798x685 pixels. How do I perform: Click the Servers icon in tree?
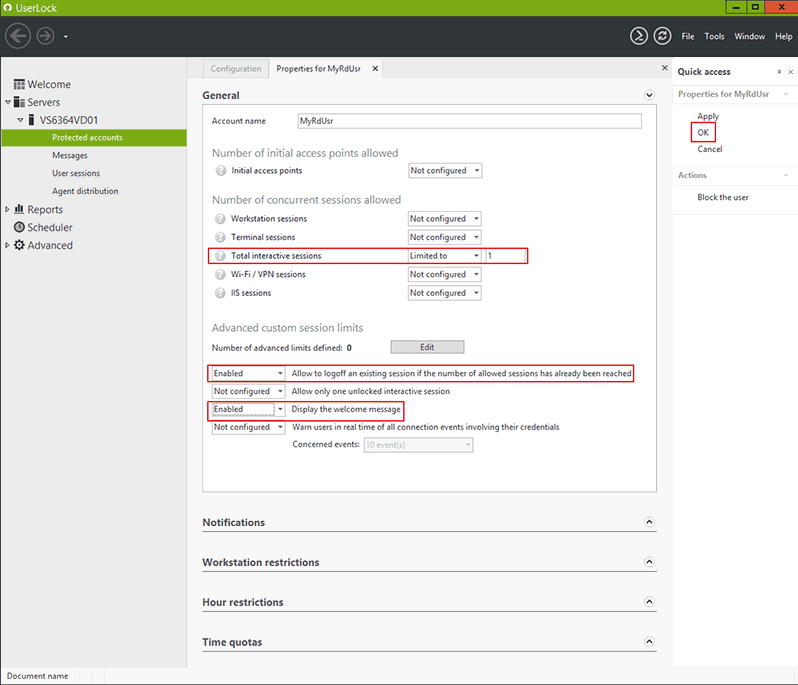(x=19, y=102)
